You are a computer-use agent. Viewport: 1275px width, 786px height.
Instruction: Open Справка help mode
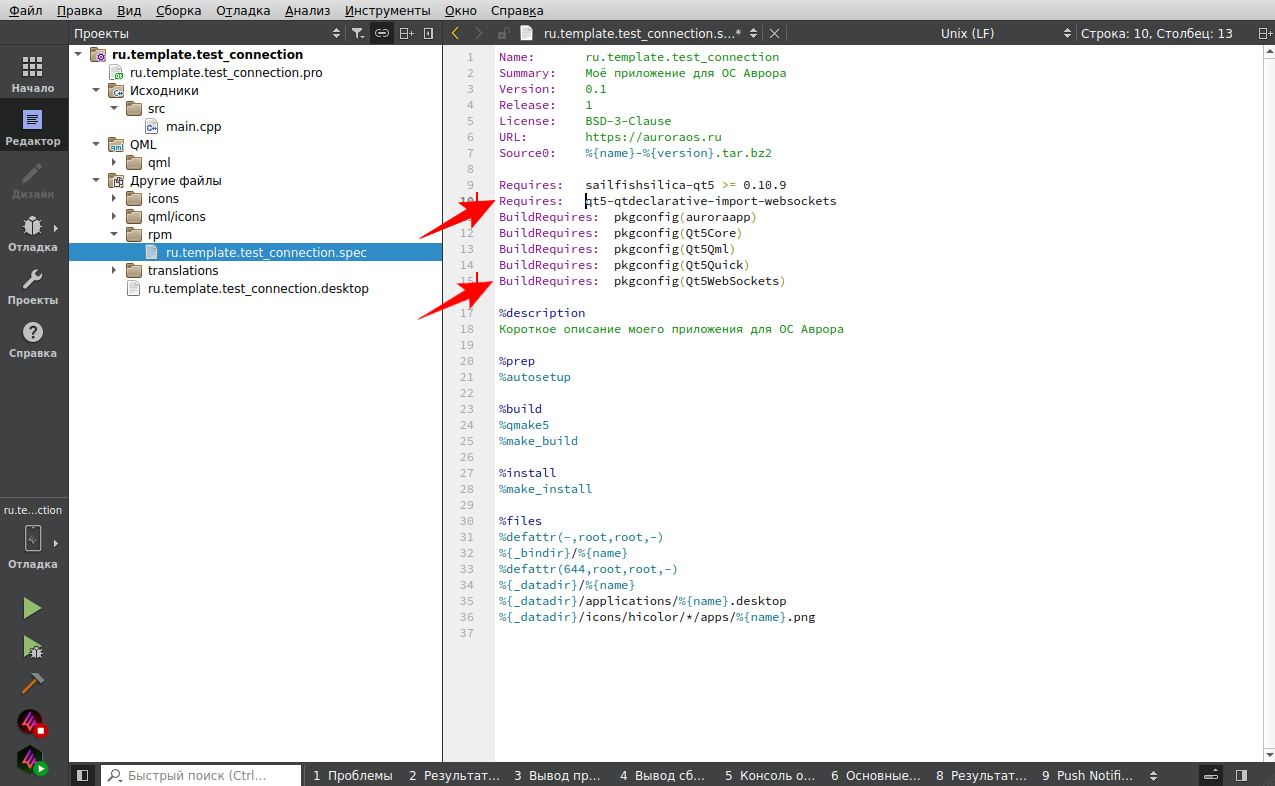tap(33, 340)
